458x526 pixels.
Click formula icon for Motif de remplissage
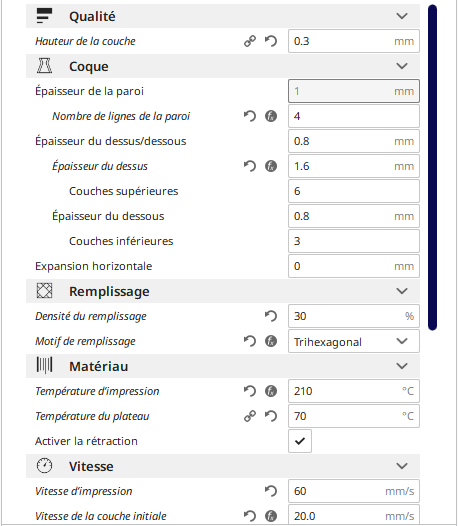point(271,341)
